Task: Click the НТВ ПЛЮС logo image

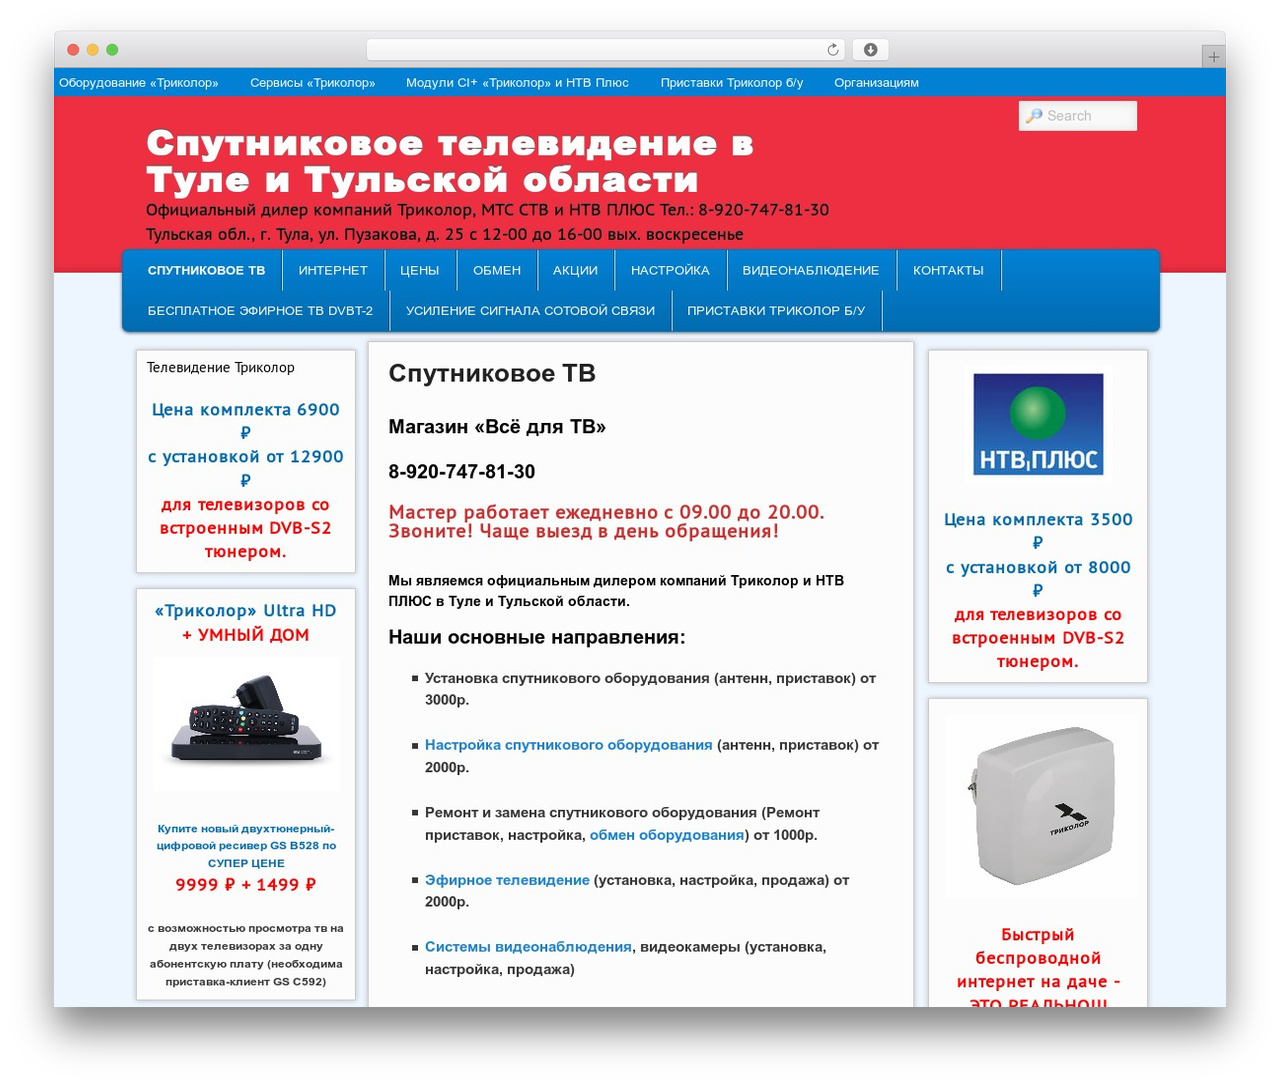Action: click(x=1038, y=424)
